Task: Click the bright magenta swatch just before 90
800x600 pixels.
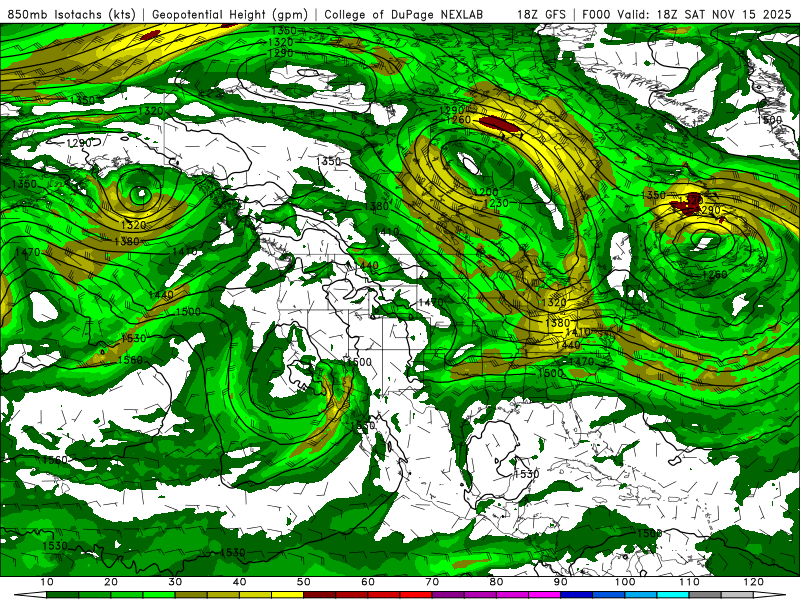Action: point(544,595)
